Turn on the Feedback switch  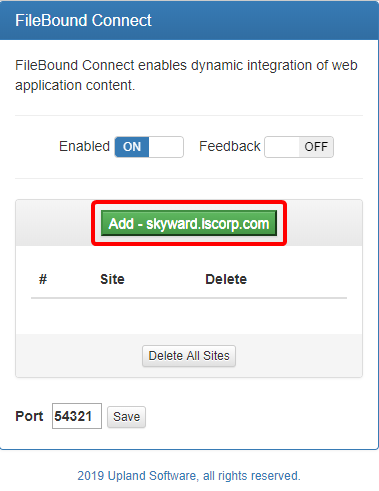pyautogui.click(x=299, y=147)
